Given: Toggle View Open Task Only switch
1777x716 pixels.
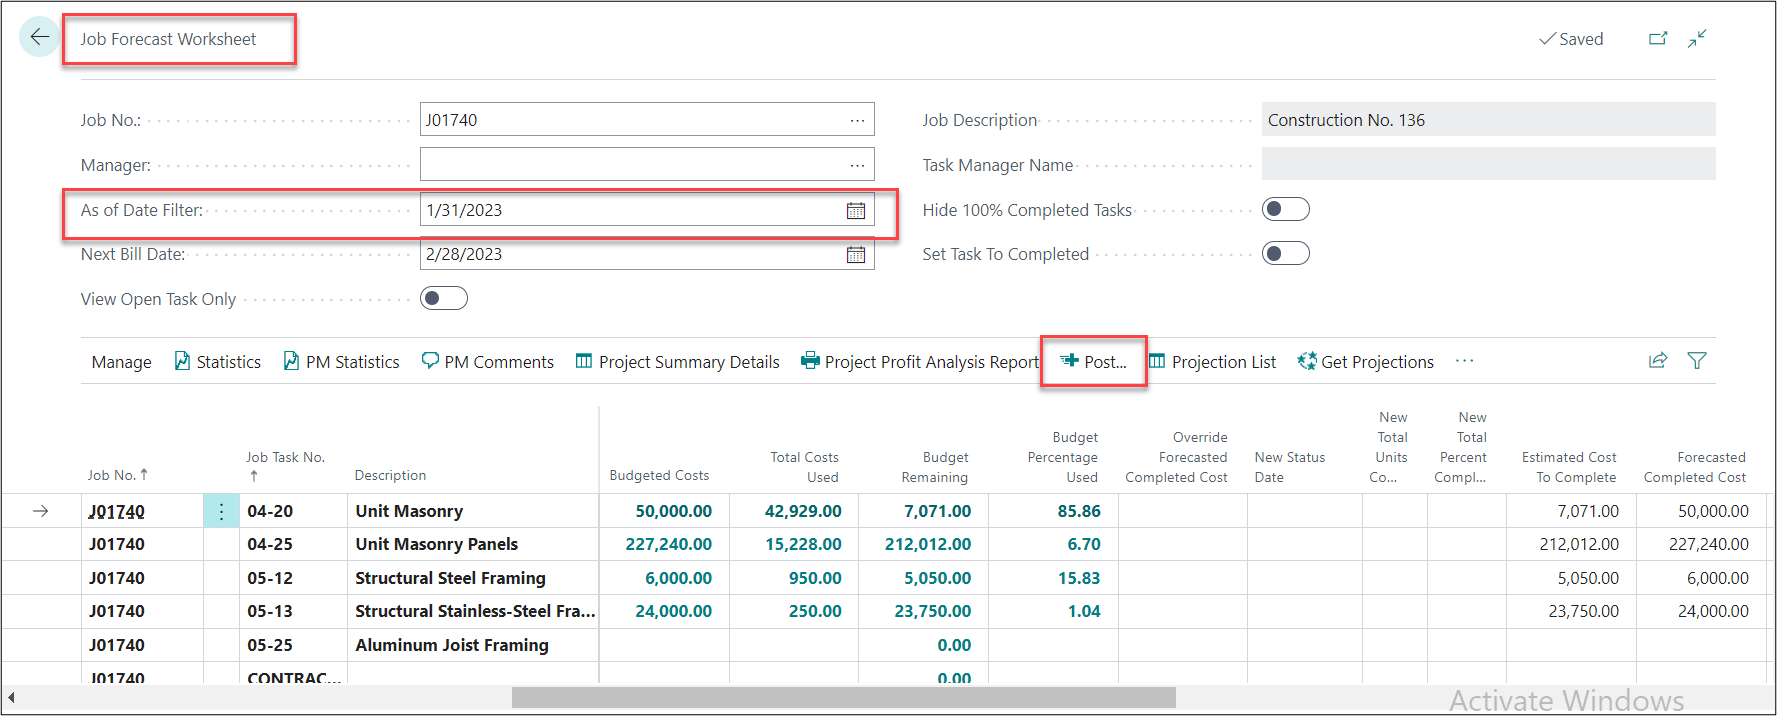Looking at the screenshot, I should tap(443, 298).
